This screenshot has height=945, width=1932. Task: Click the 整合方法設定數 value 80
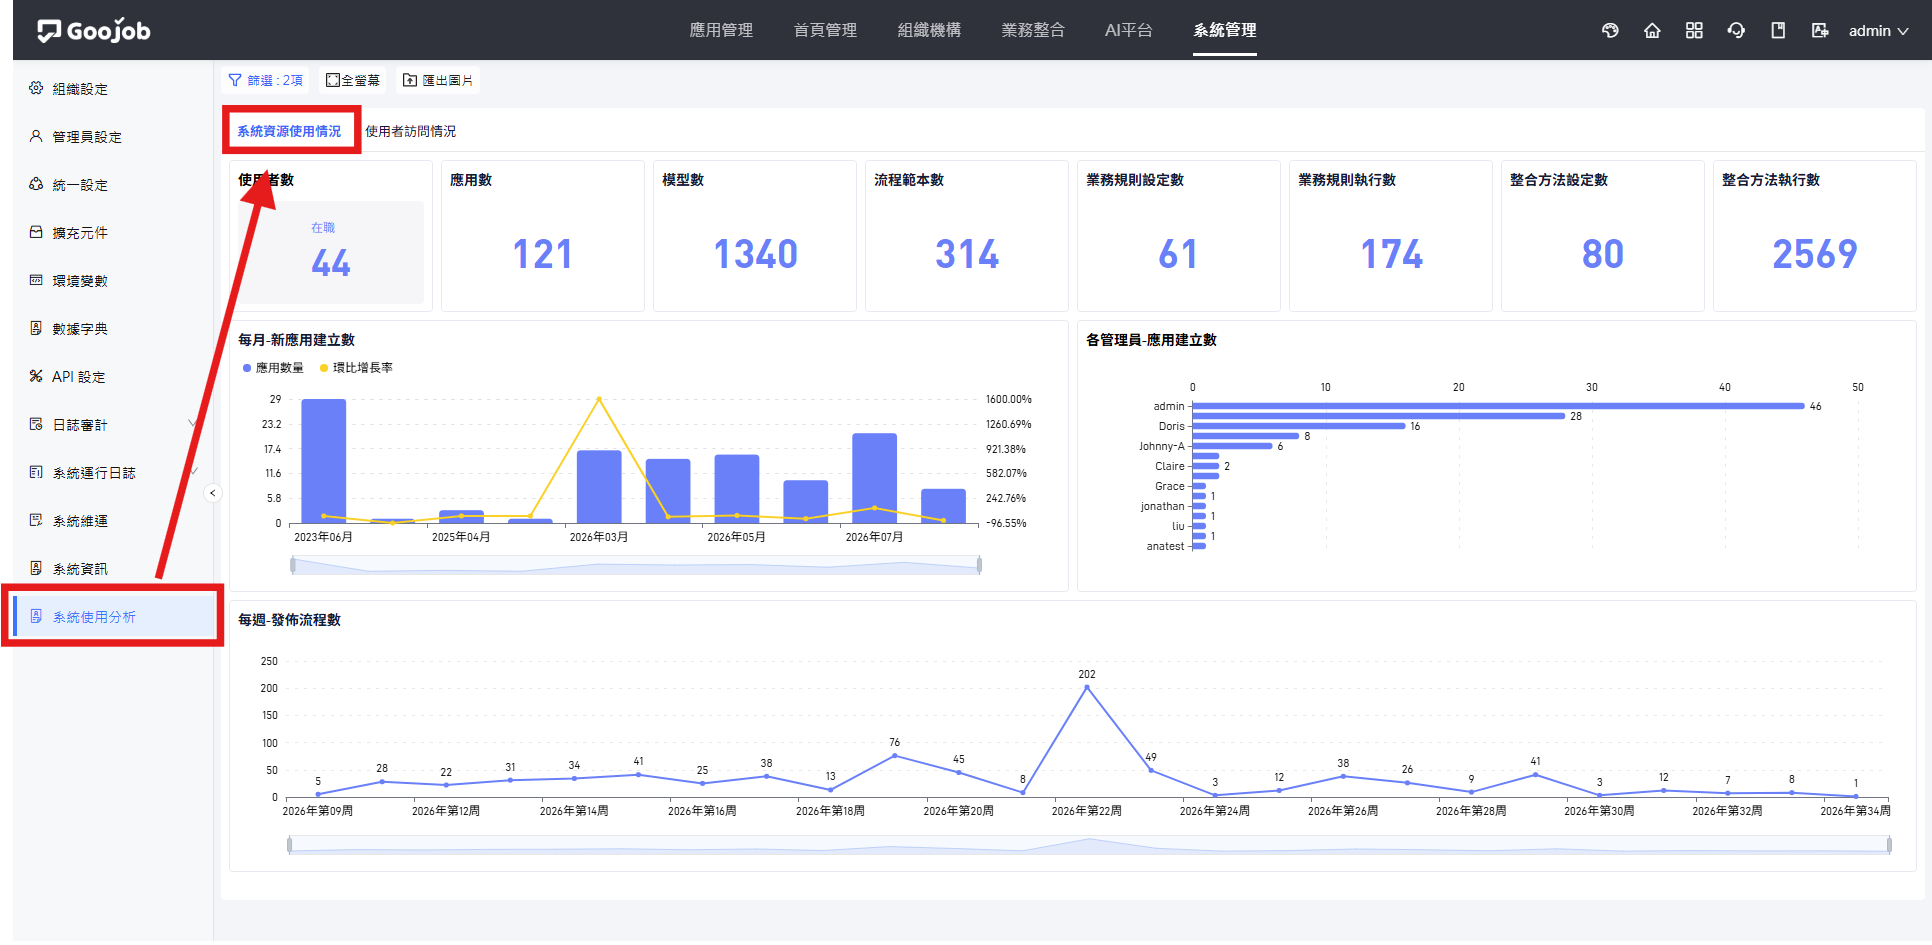[x=1603, y=254]
